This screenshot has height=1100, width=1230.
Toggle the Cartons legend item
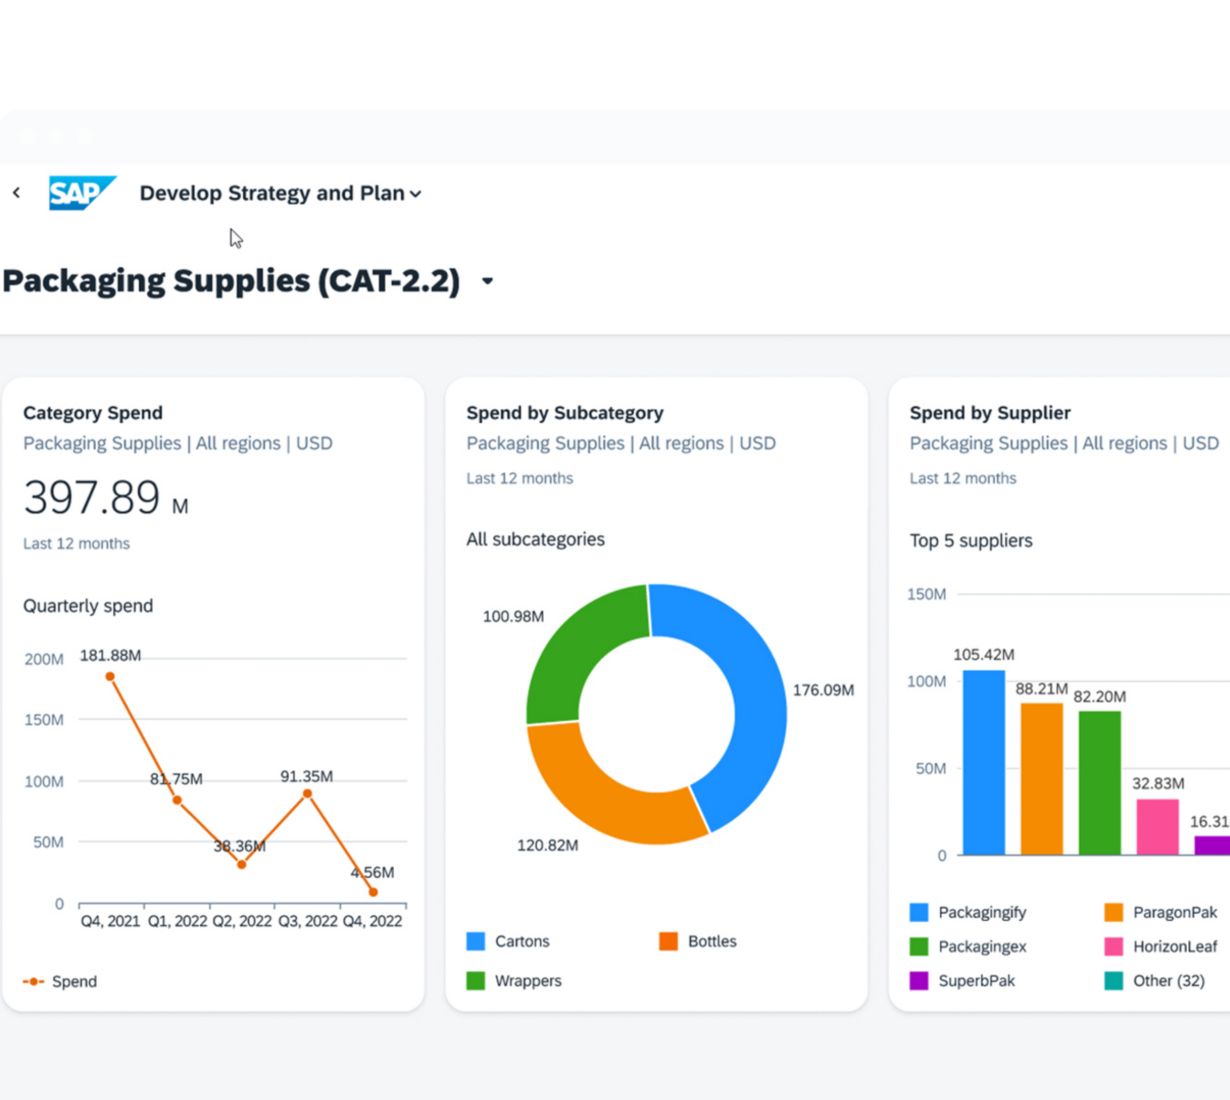point(508,941)
